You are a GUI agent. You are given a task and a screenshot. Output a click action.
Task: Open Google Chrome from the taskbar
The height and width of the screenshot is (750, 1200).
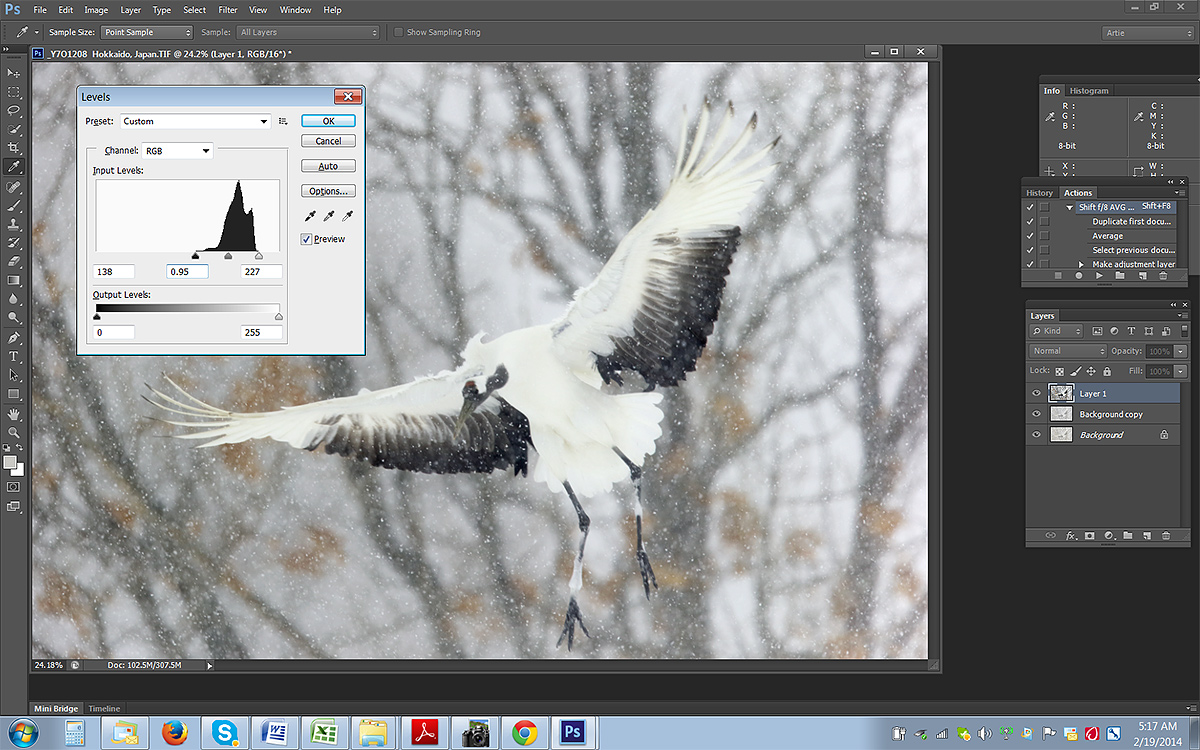click(x=524, y=733)
